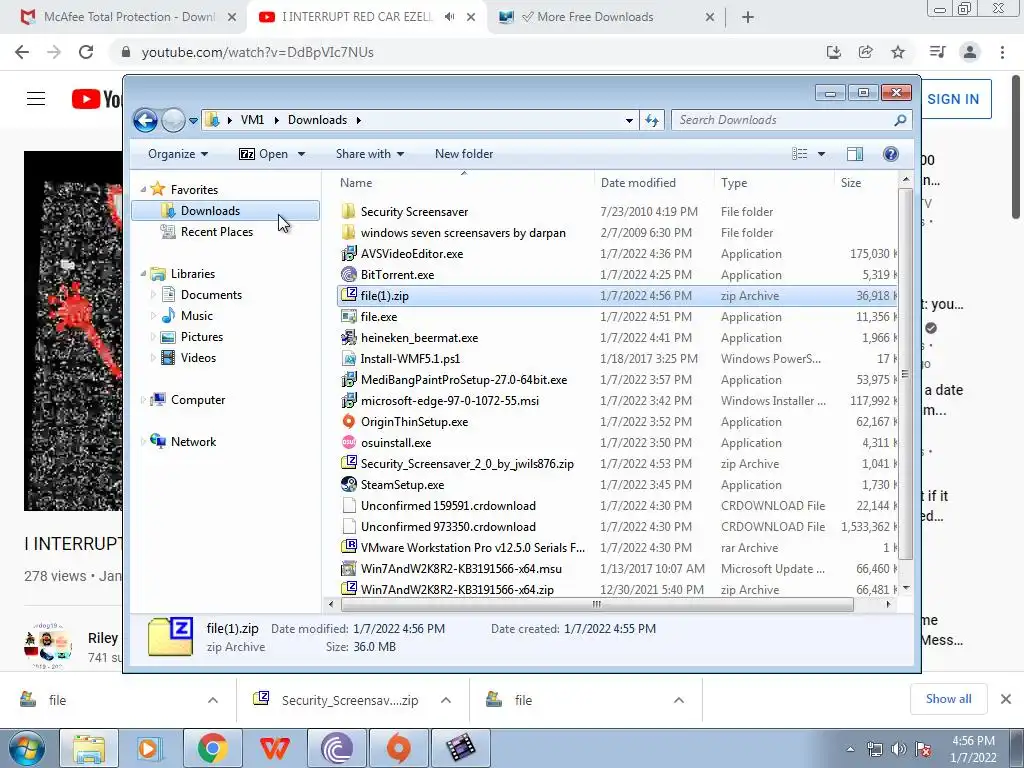The image size is (1024, 768).
Task: Select Security_Screensaver_2_0_by_jwils876.zip icon
Action: 349,464
